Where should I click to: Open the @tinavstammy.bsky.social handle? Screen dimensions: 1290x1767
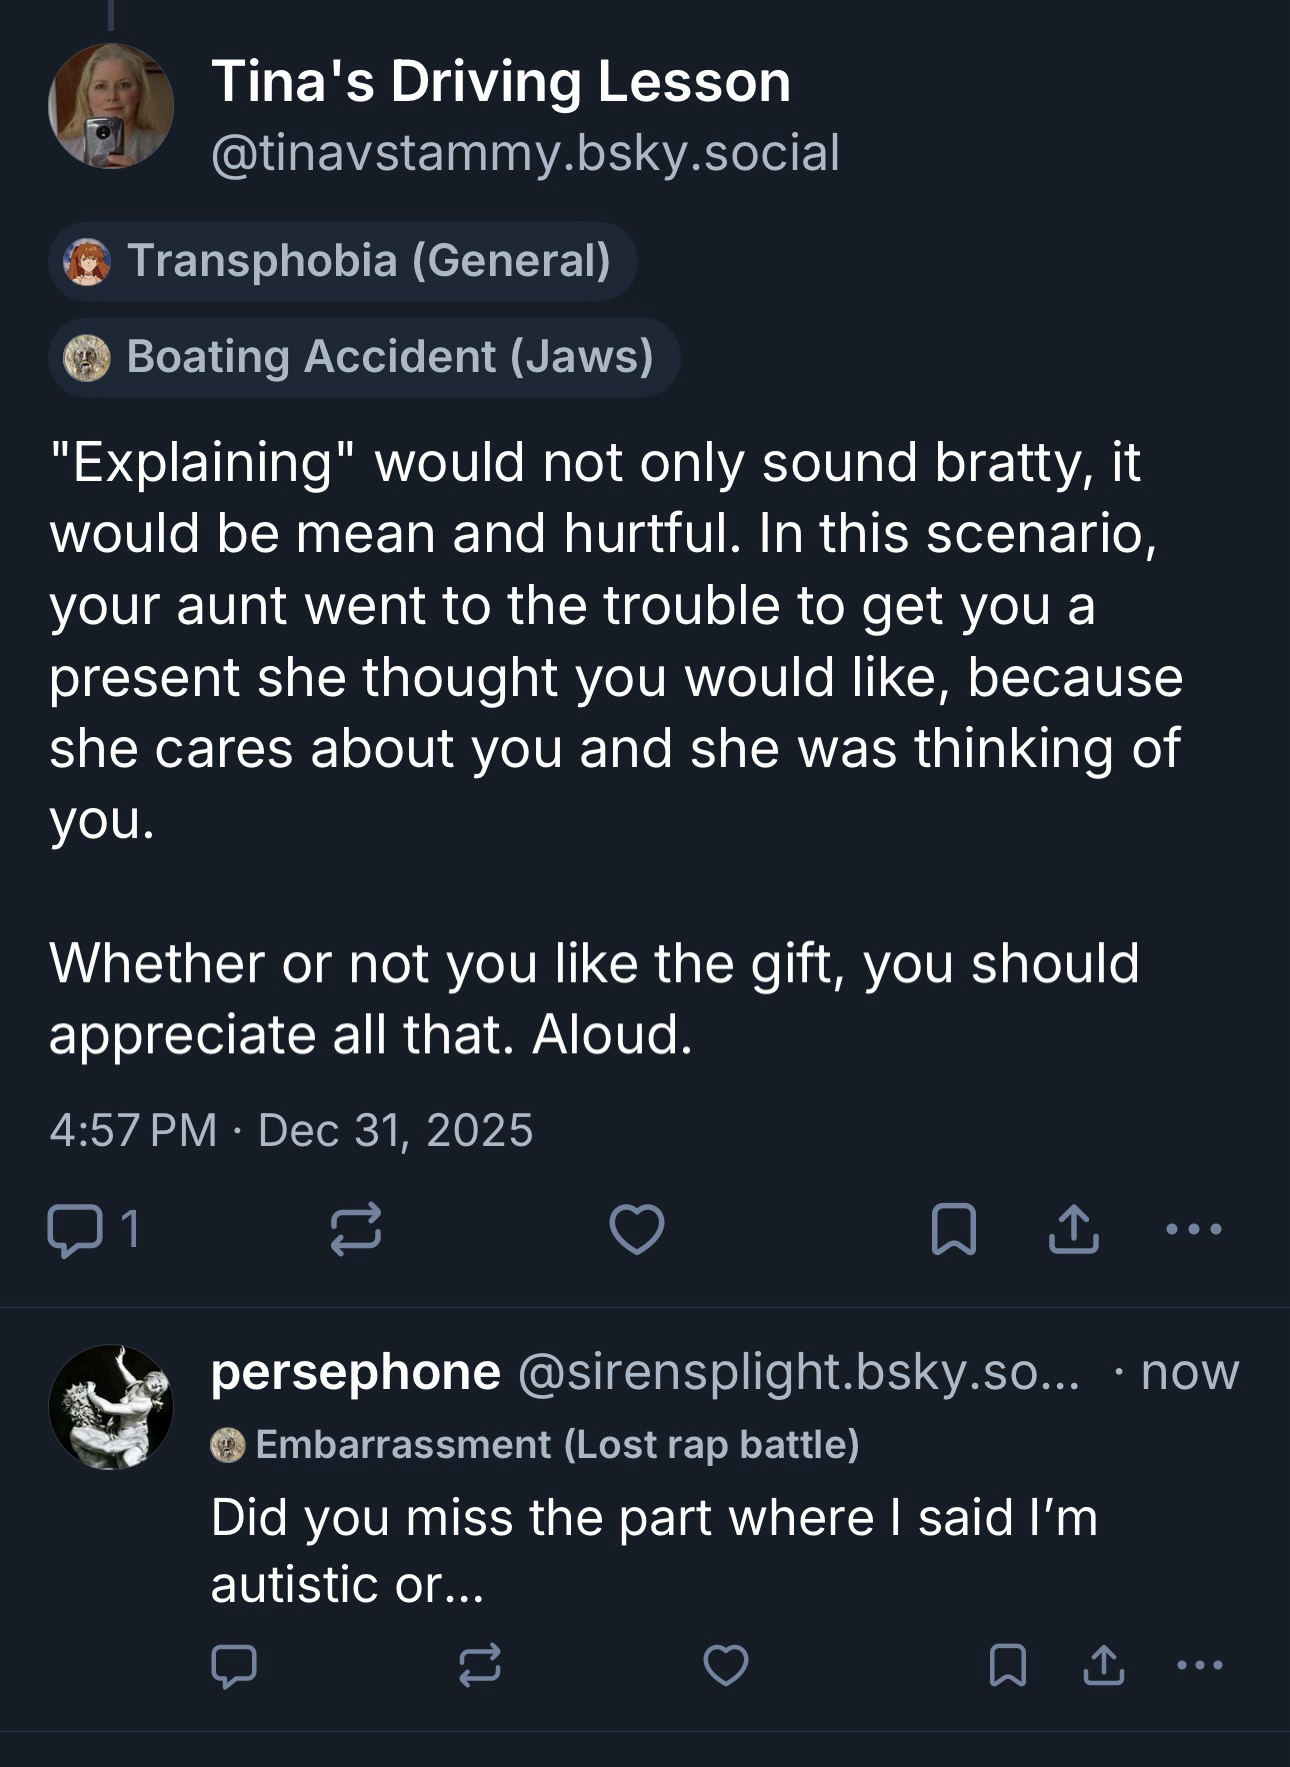pyautogui.click(x=525, y=153)
